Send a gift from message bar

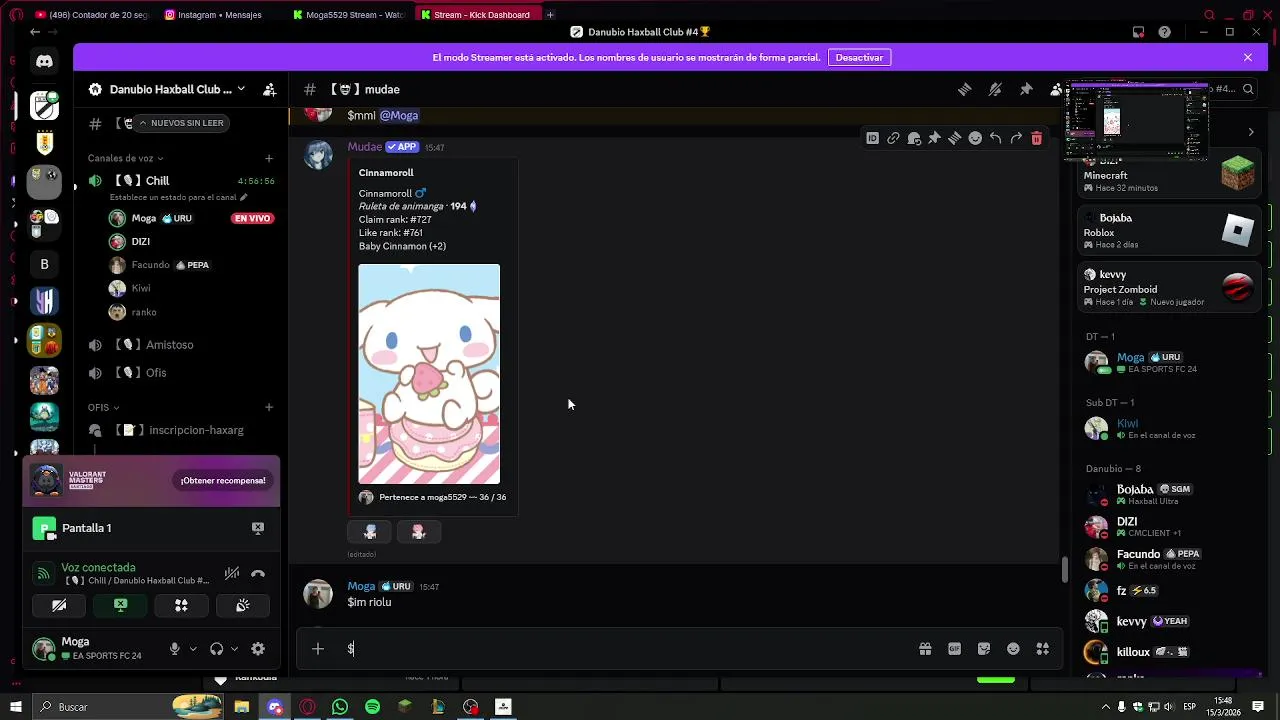point(925,649)
